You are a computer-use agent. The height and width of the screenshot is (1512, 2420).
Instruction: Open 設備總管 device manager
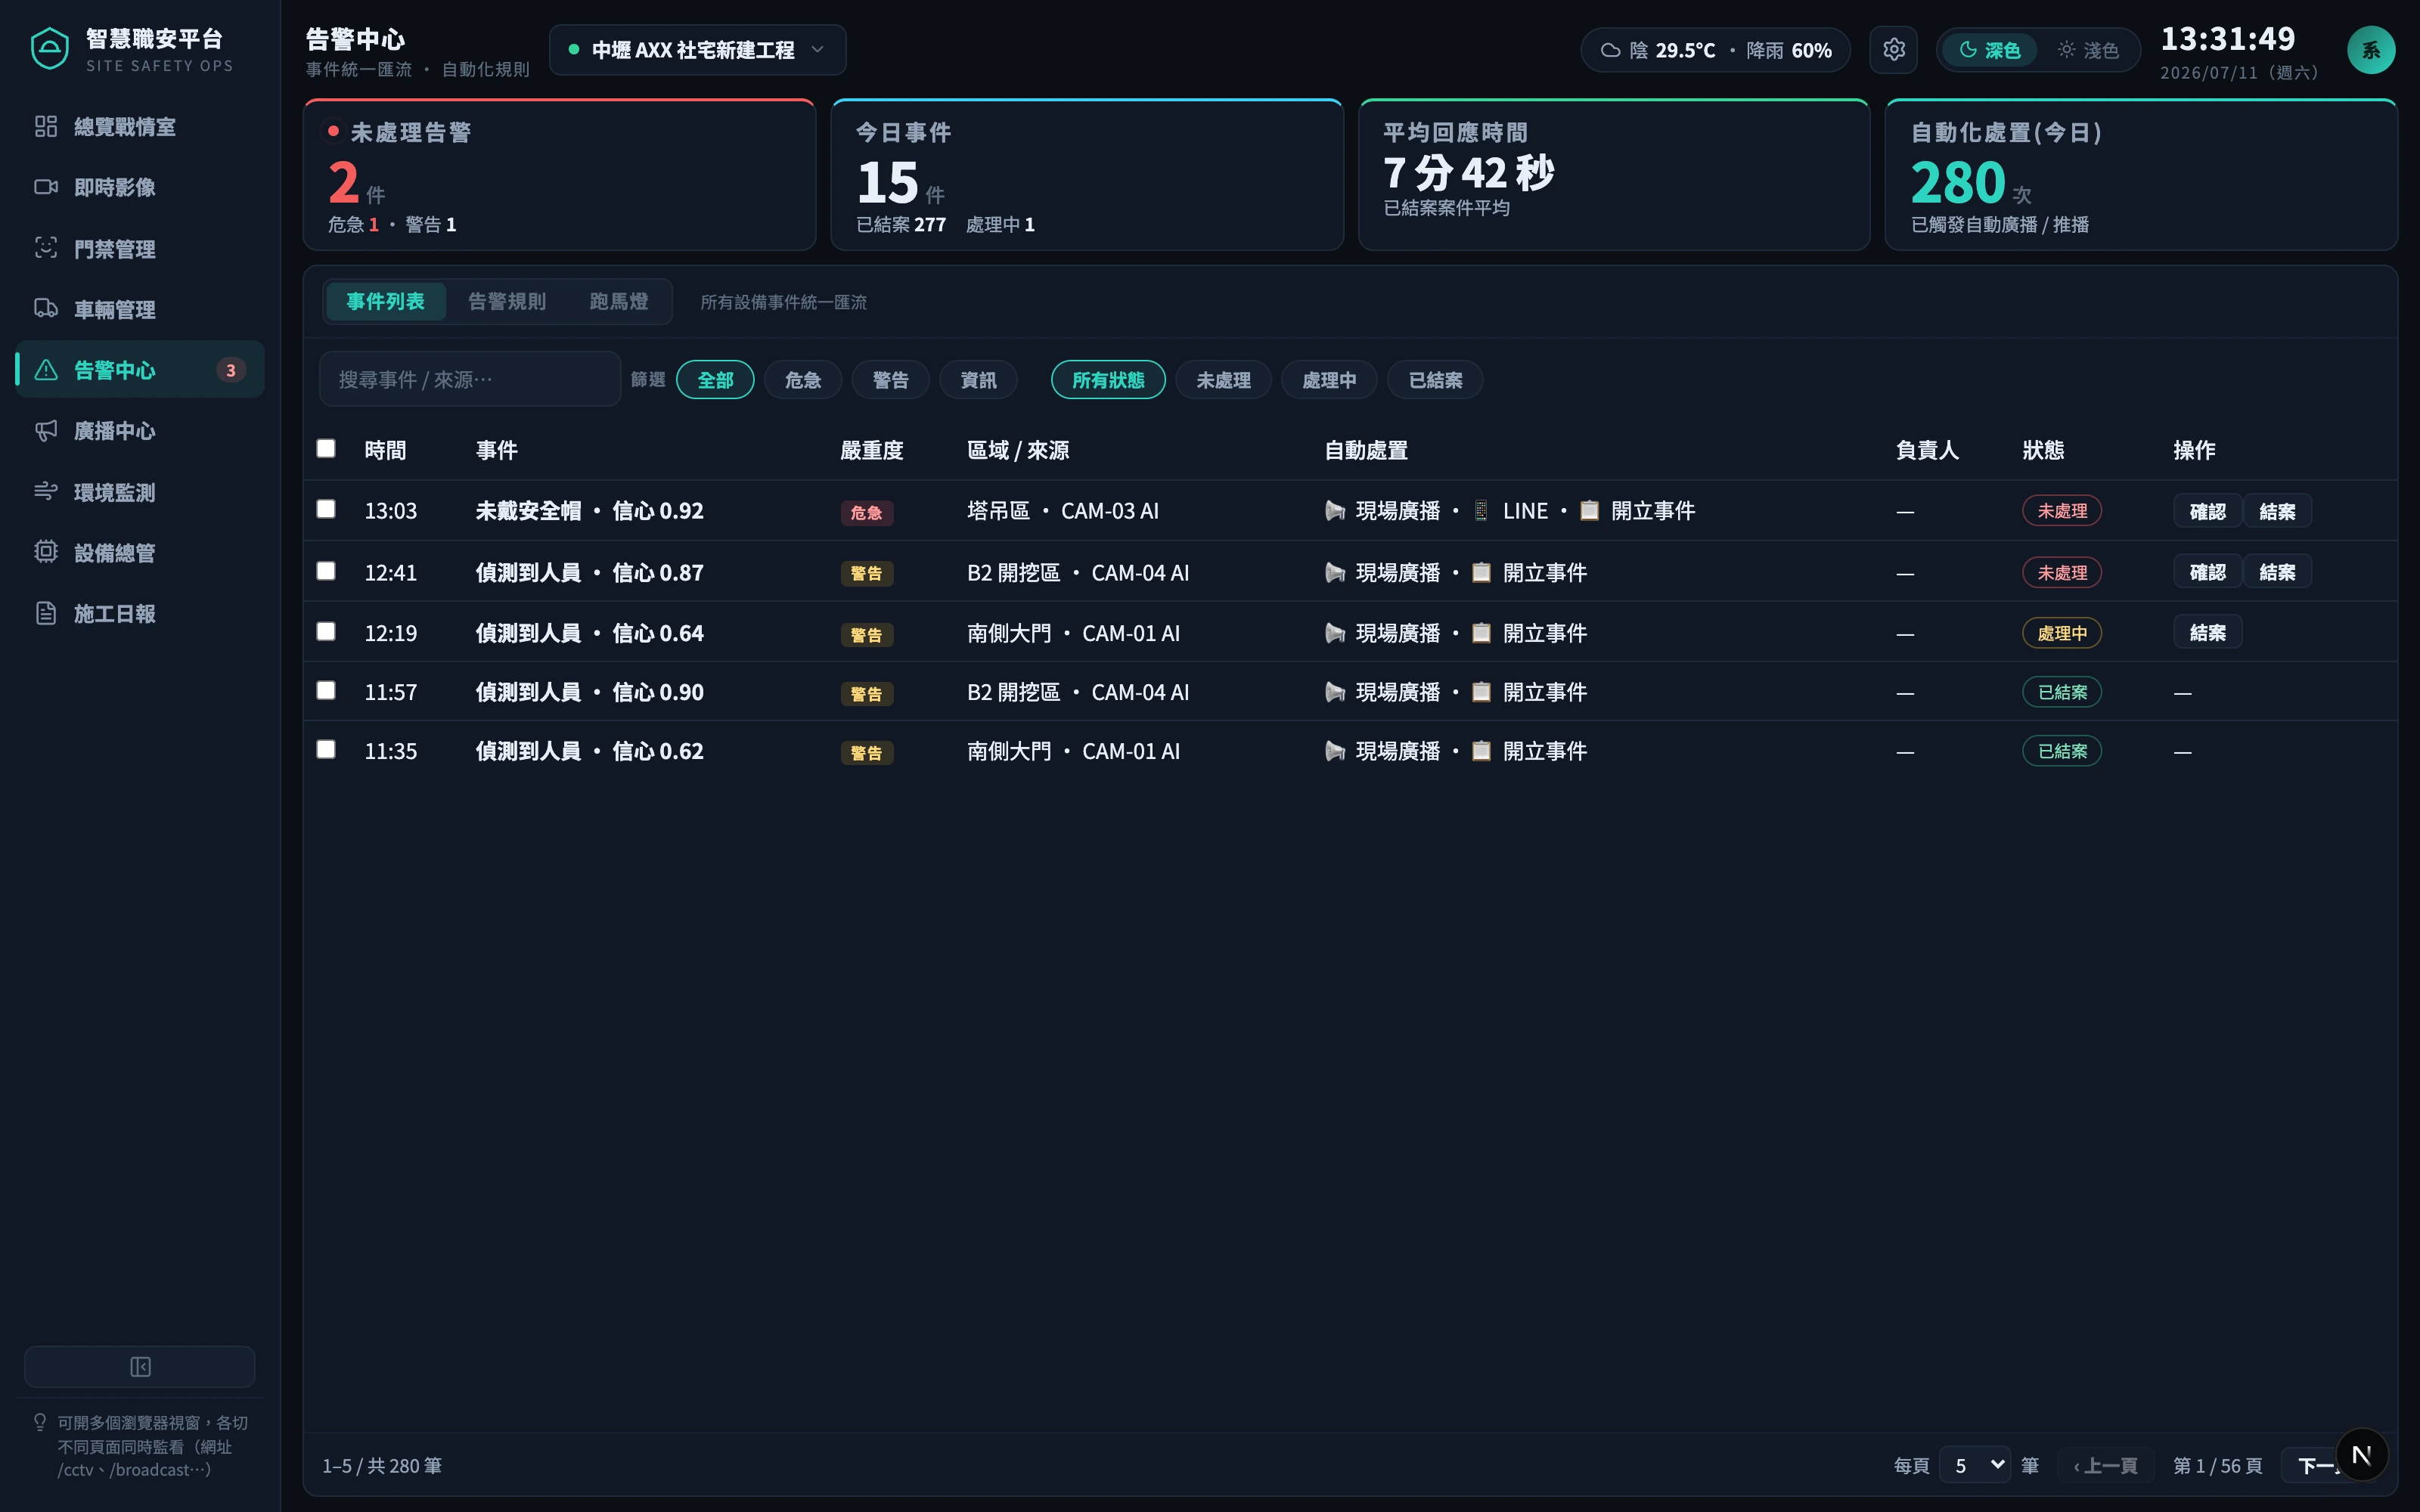pyautogui.click(x=140, y=553)
